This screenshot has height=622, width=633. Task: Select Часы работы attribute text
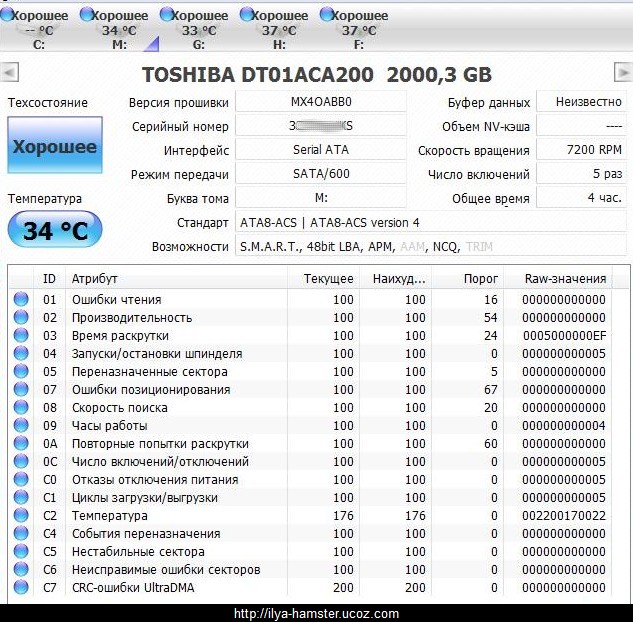[109, 425]
